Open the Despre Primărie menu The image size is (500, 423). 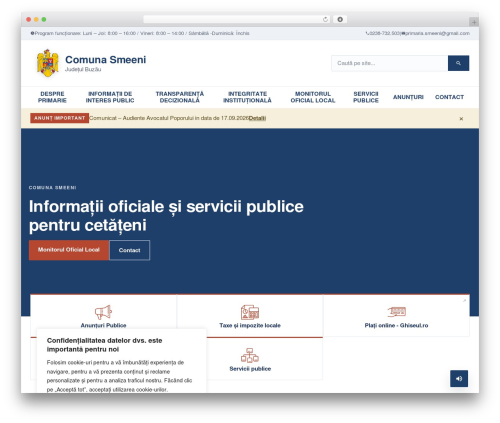(x=52, y=97)
